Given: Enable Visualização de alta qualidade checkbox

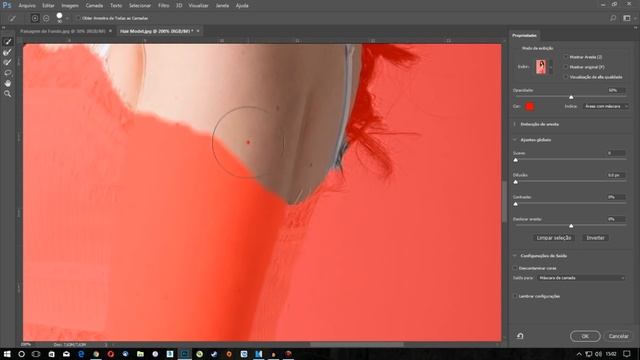Looking at the screenshot, I should (x=566, y=77).
